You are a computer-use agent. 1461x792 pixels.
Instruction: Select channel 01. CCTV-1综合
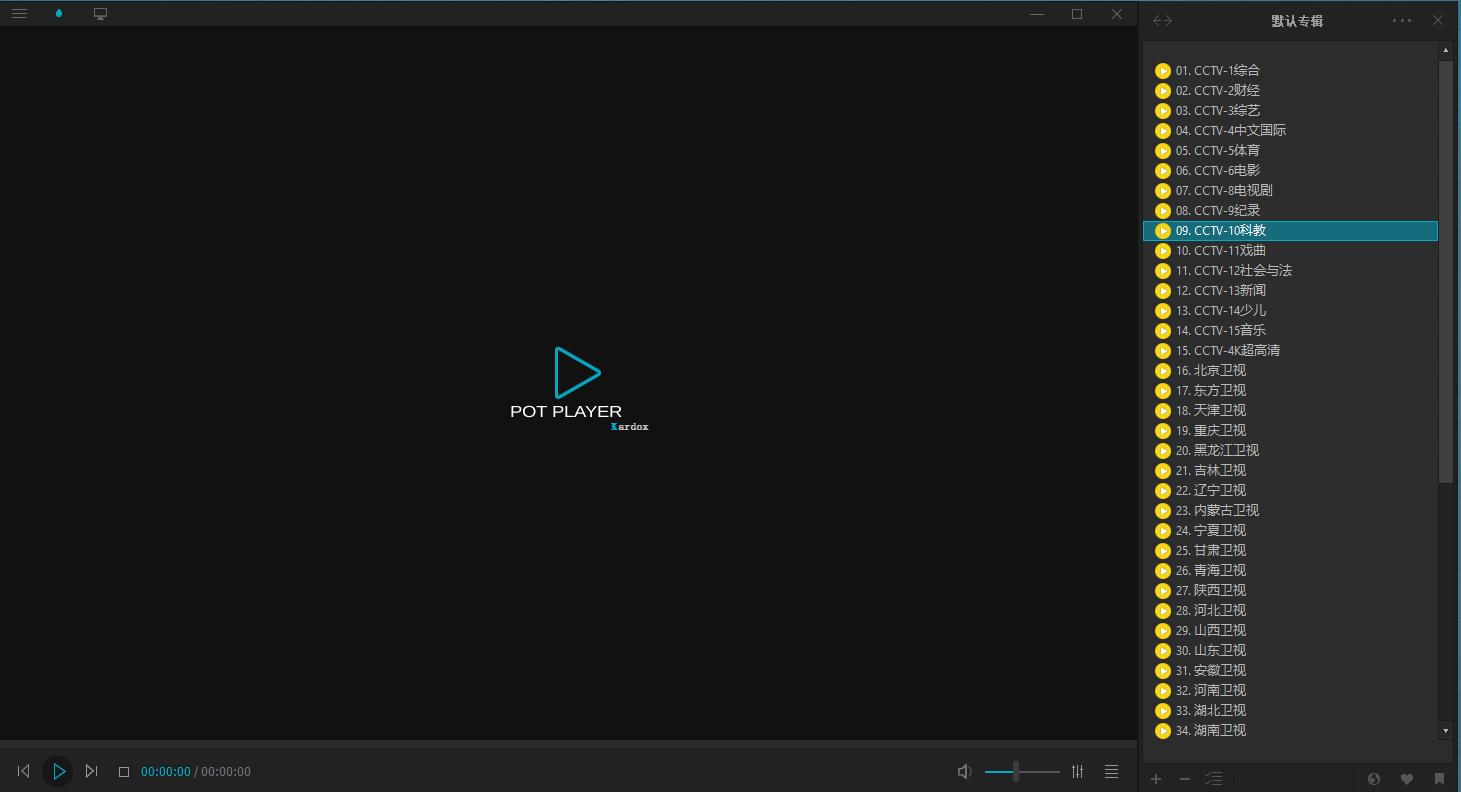click(x=1290, y=70)
